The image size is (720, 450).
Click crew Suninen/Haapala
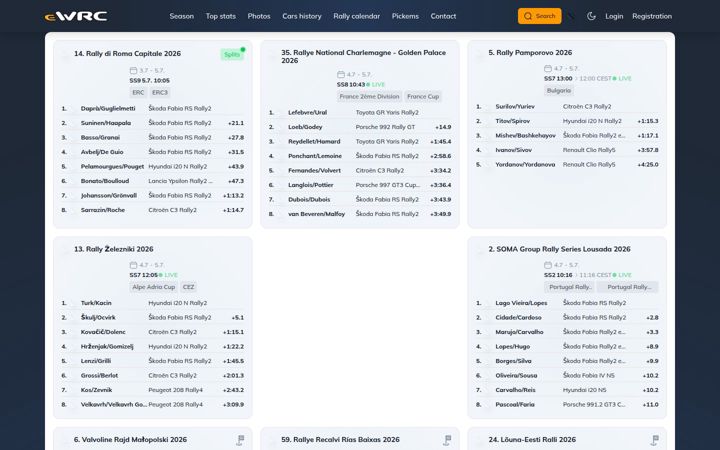[106, 123]
